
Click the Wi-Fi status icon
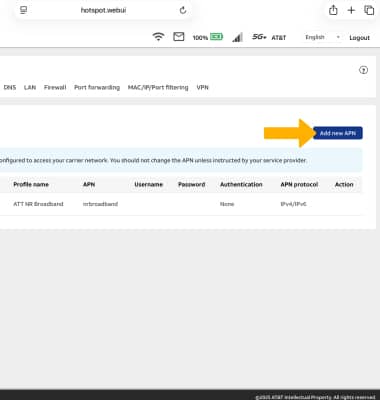pyautogui.click(x=158, y=37)
